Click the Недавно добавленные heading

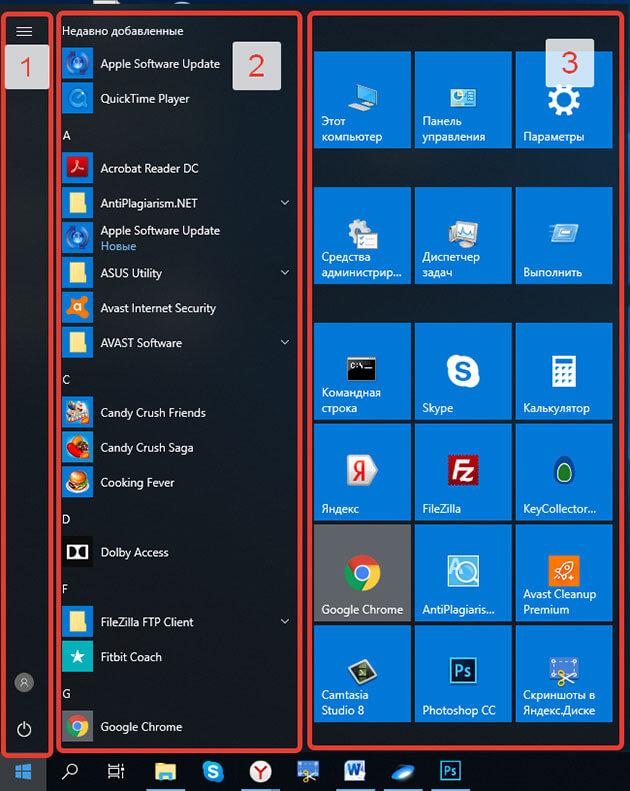coord(123,31)
